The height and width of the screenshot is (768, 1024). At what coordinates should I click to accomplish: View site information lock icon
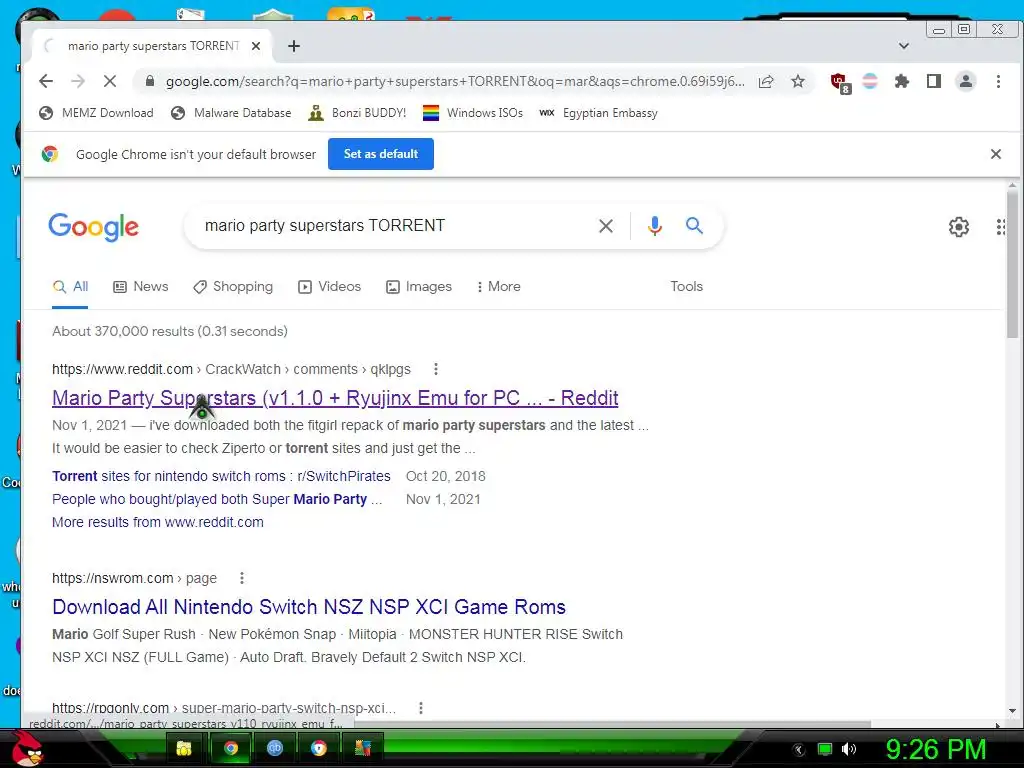tap(150, 81)
